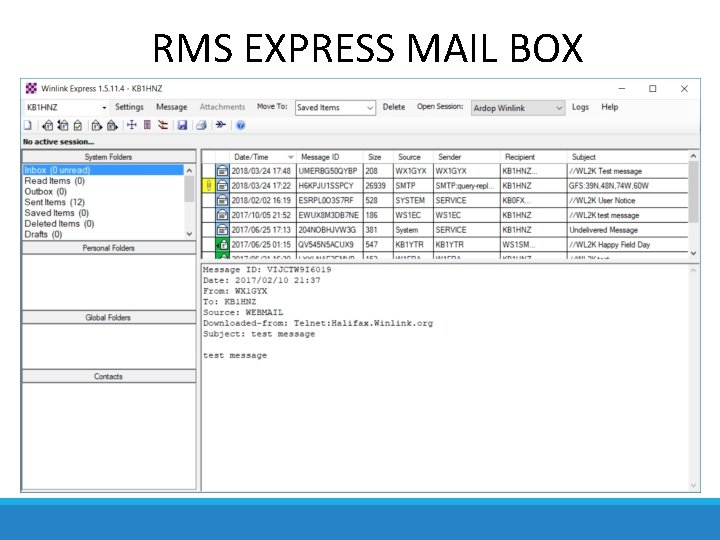The image size is (720, 540).
Task: Open the Message menu
Action: pos(171,107)
